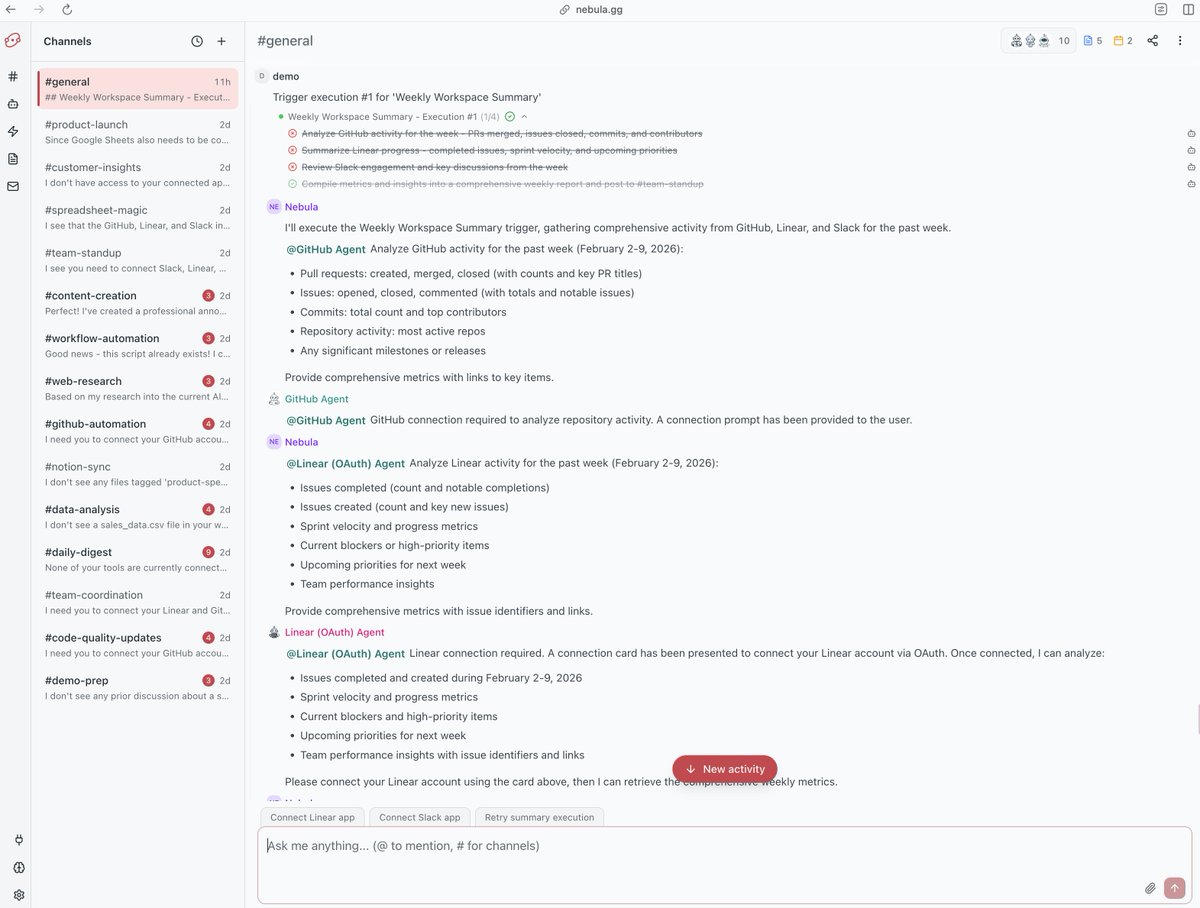Open the #spreadsheet-magic channel

[x=137, y=218]
